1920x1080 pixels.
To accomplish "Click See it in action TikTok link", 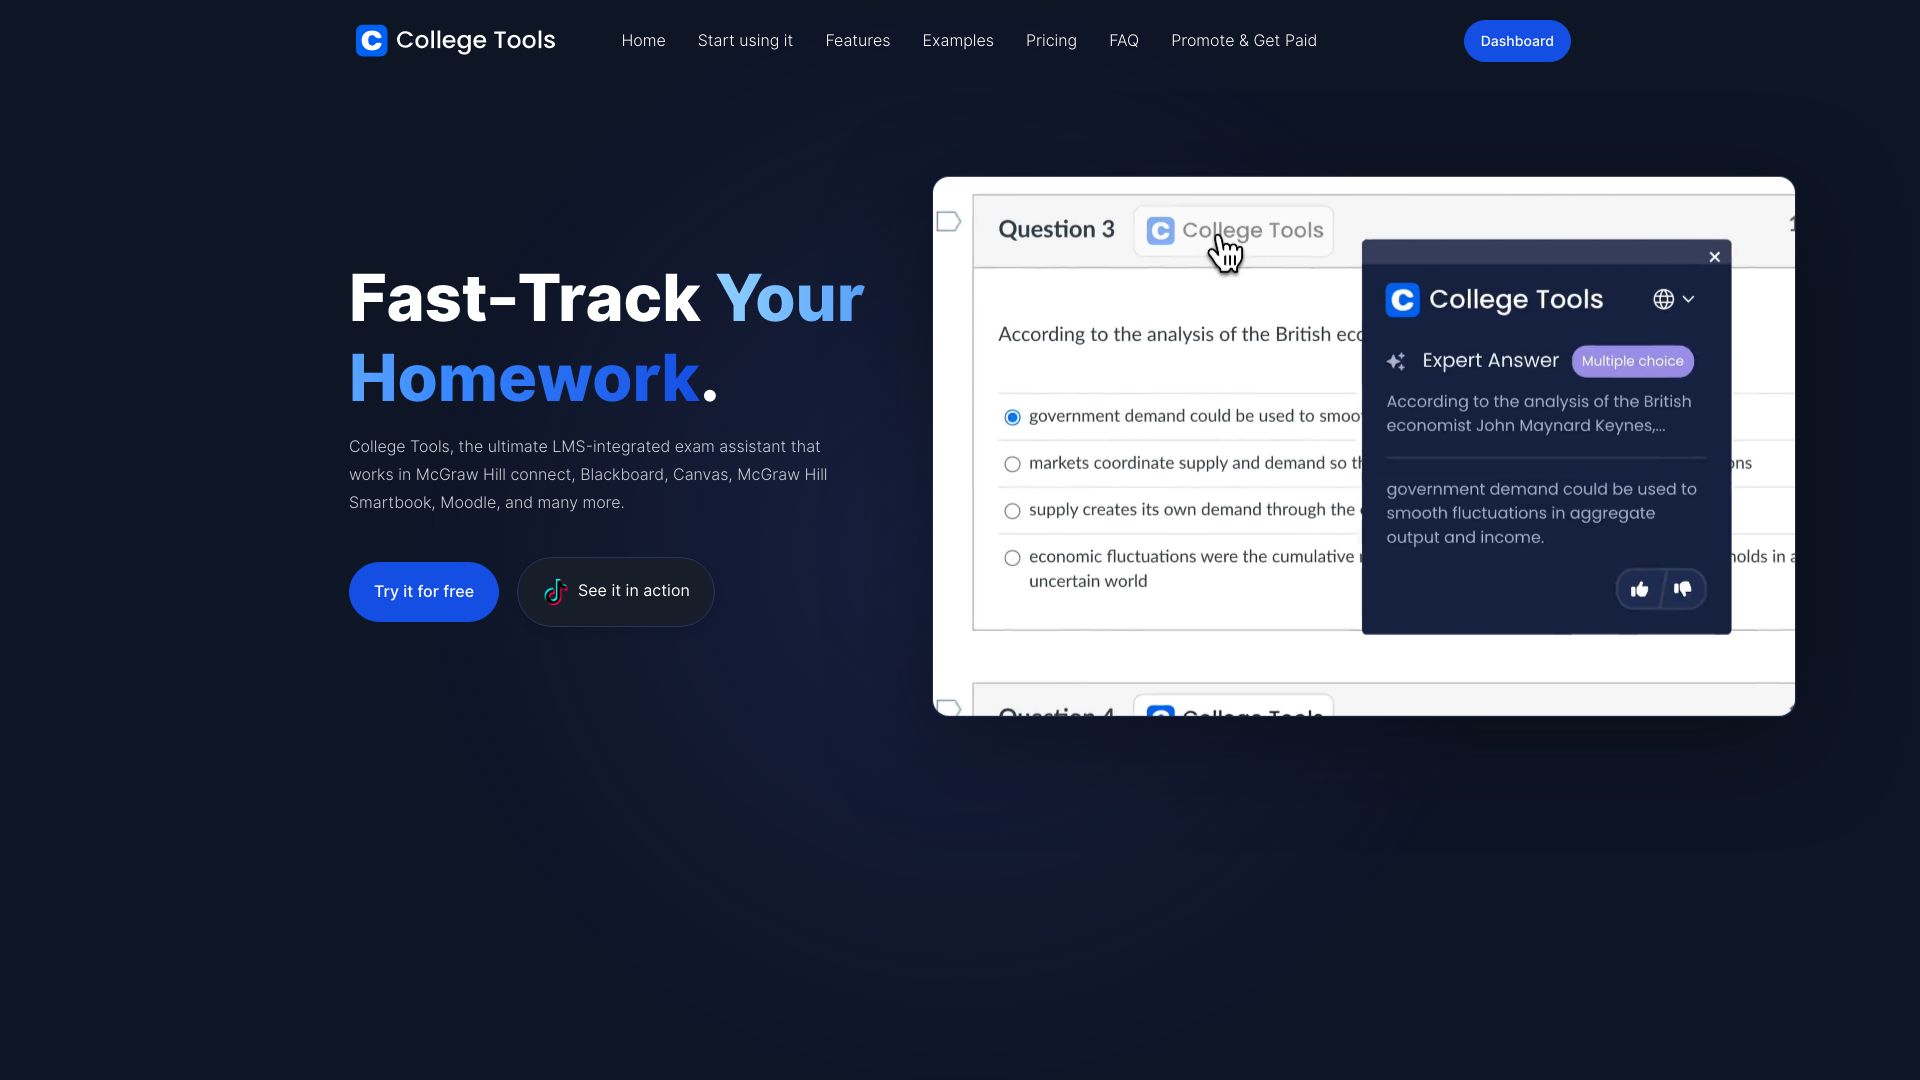I will [616, 591].
